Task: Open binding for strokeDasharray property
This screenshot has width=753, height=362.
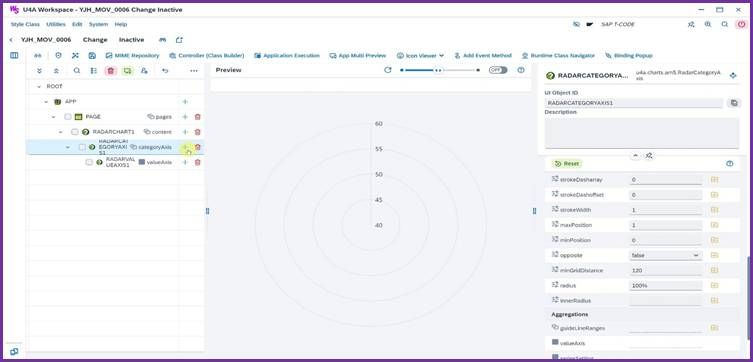Action: pyautogui.click(x=714, y=180)
